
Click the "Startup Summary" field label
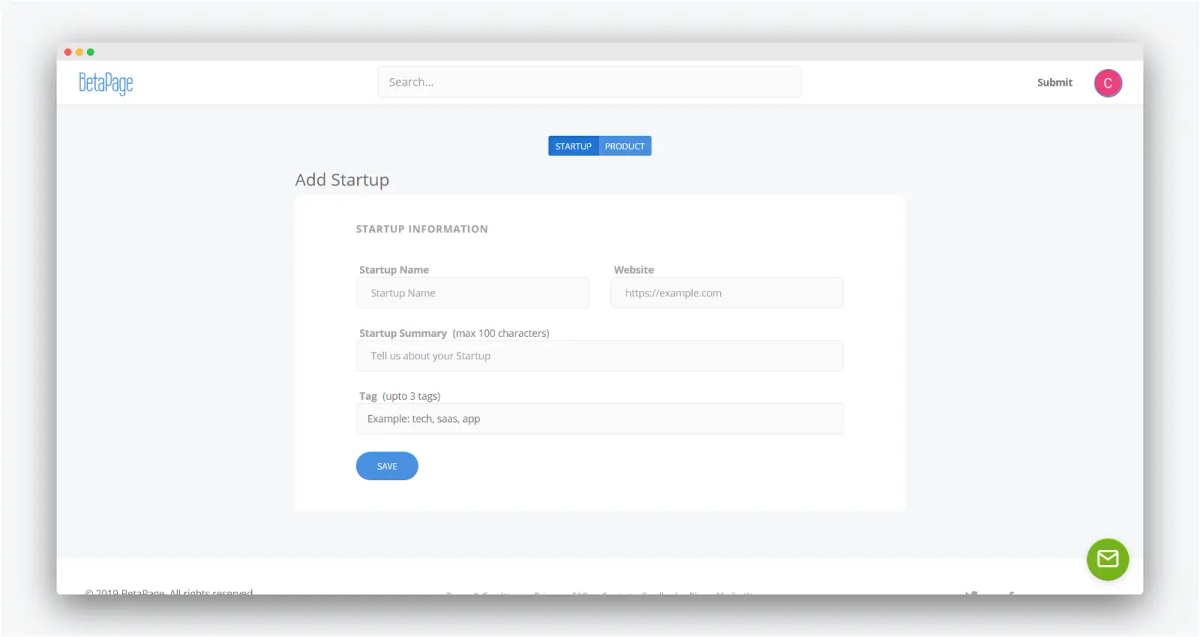click(403, 333)
